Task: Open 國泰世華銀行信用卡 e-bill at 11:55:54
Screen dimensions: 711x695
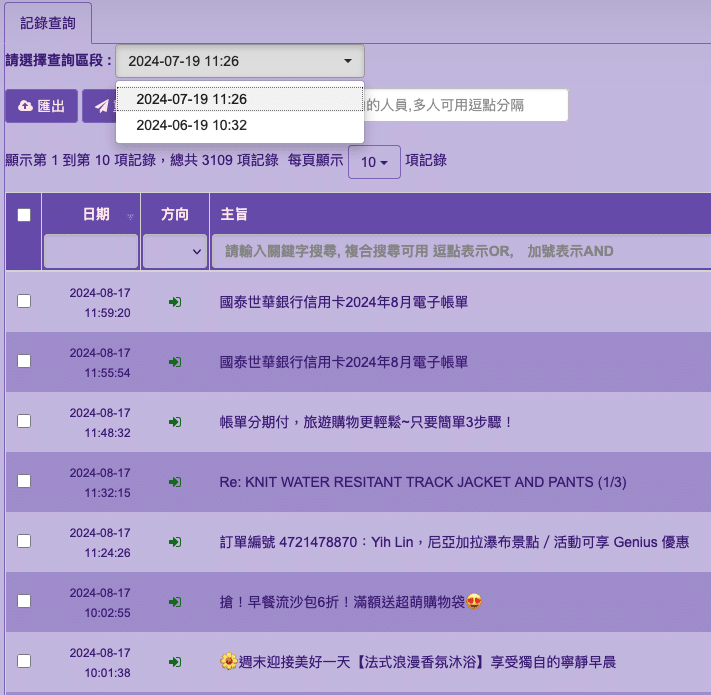Action: point(344,362)
